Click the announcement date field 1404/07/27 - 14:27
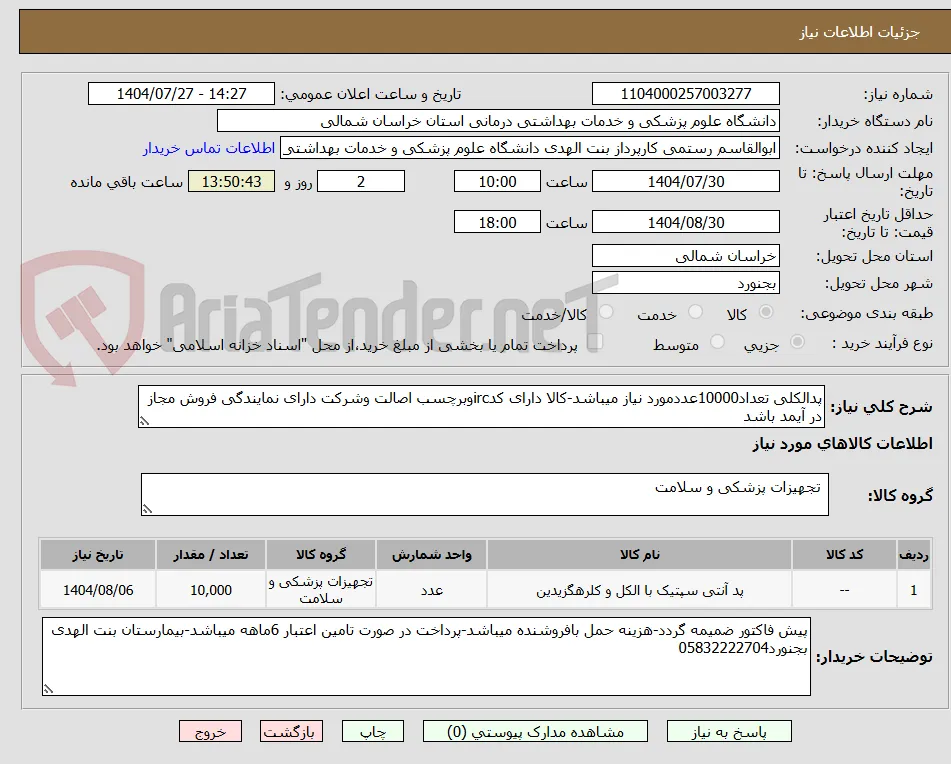 (181, 94)
